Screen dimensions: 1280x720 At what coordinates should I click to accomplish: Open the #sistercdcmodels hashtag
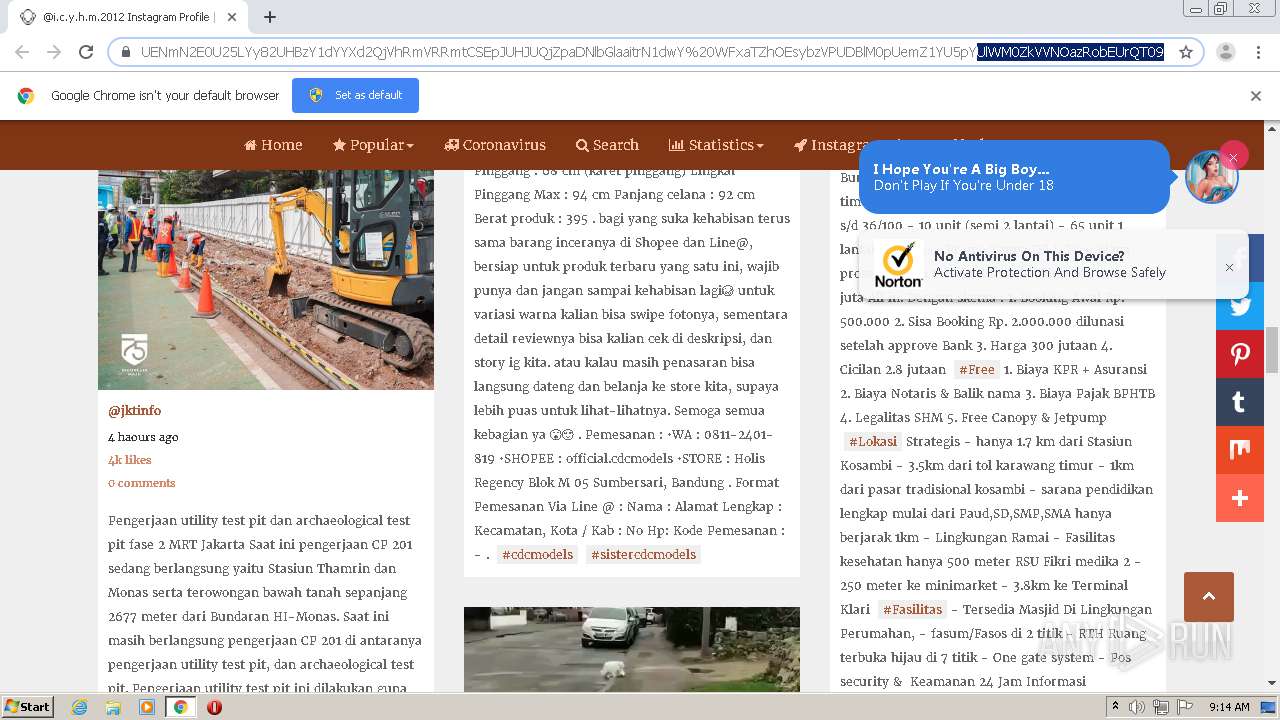point(643,555)
